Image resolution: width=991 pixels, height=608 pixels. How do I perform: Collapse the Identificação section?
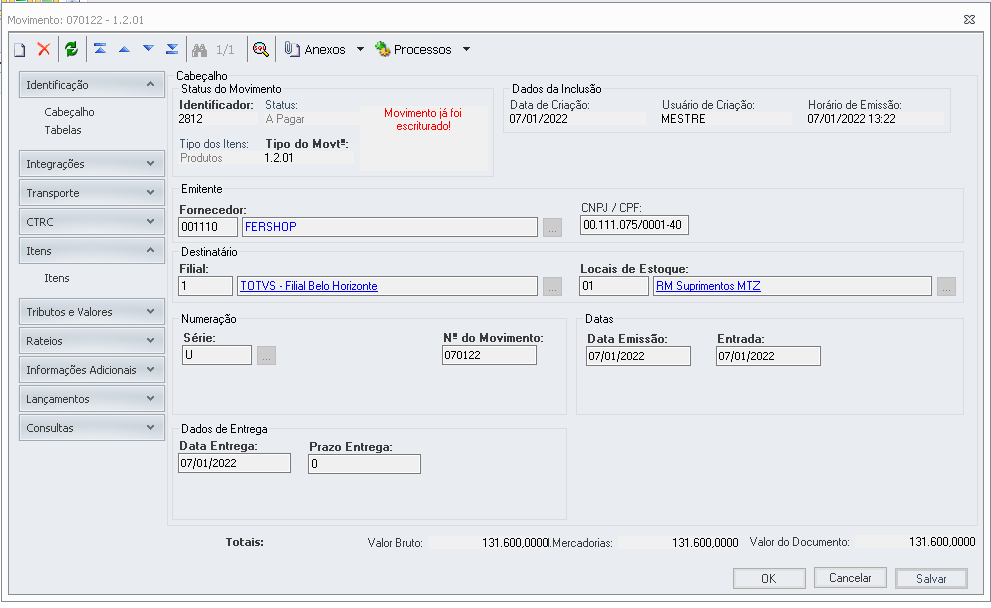[x=92, y=85]
